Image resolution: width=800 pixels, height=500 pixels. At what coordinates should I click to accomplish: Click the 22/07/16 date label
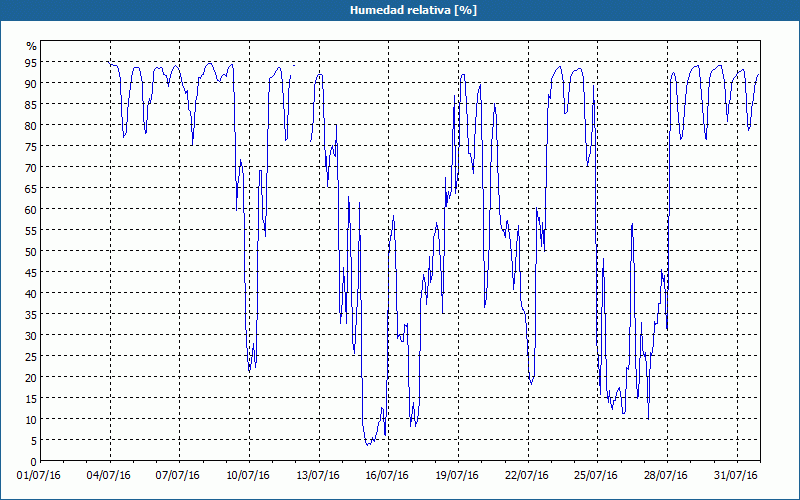click(x=527, y=476)
